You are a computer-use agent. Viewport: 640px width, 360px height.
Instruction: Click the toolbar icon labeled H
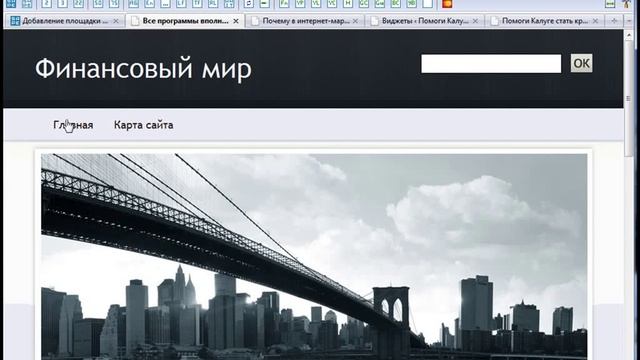[x=348, y=4]
